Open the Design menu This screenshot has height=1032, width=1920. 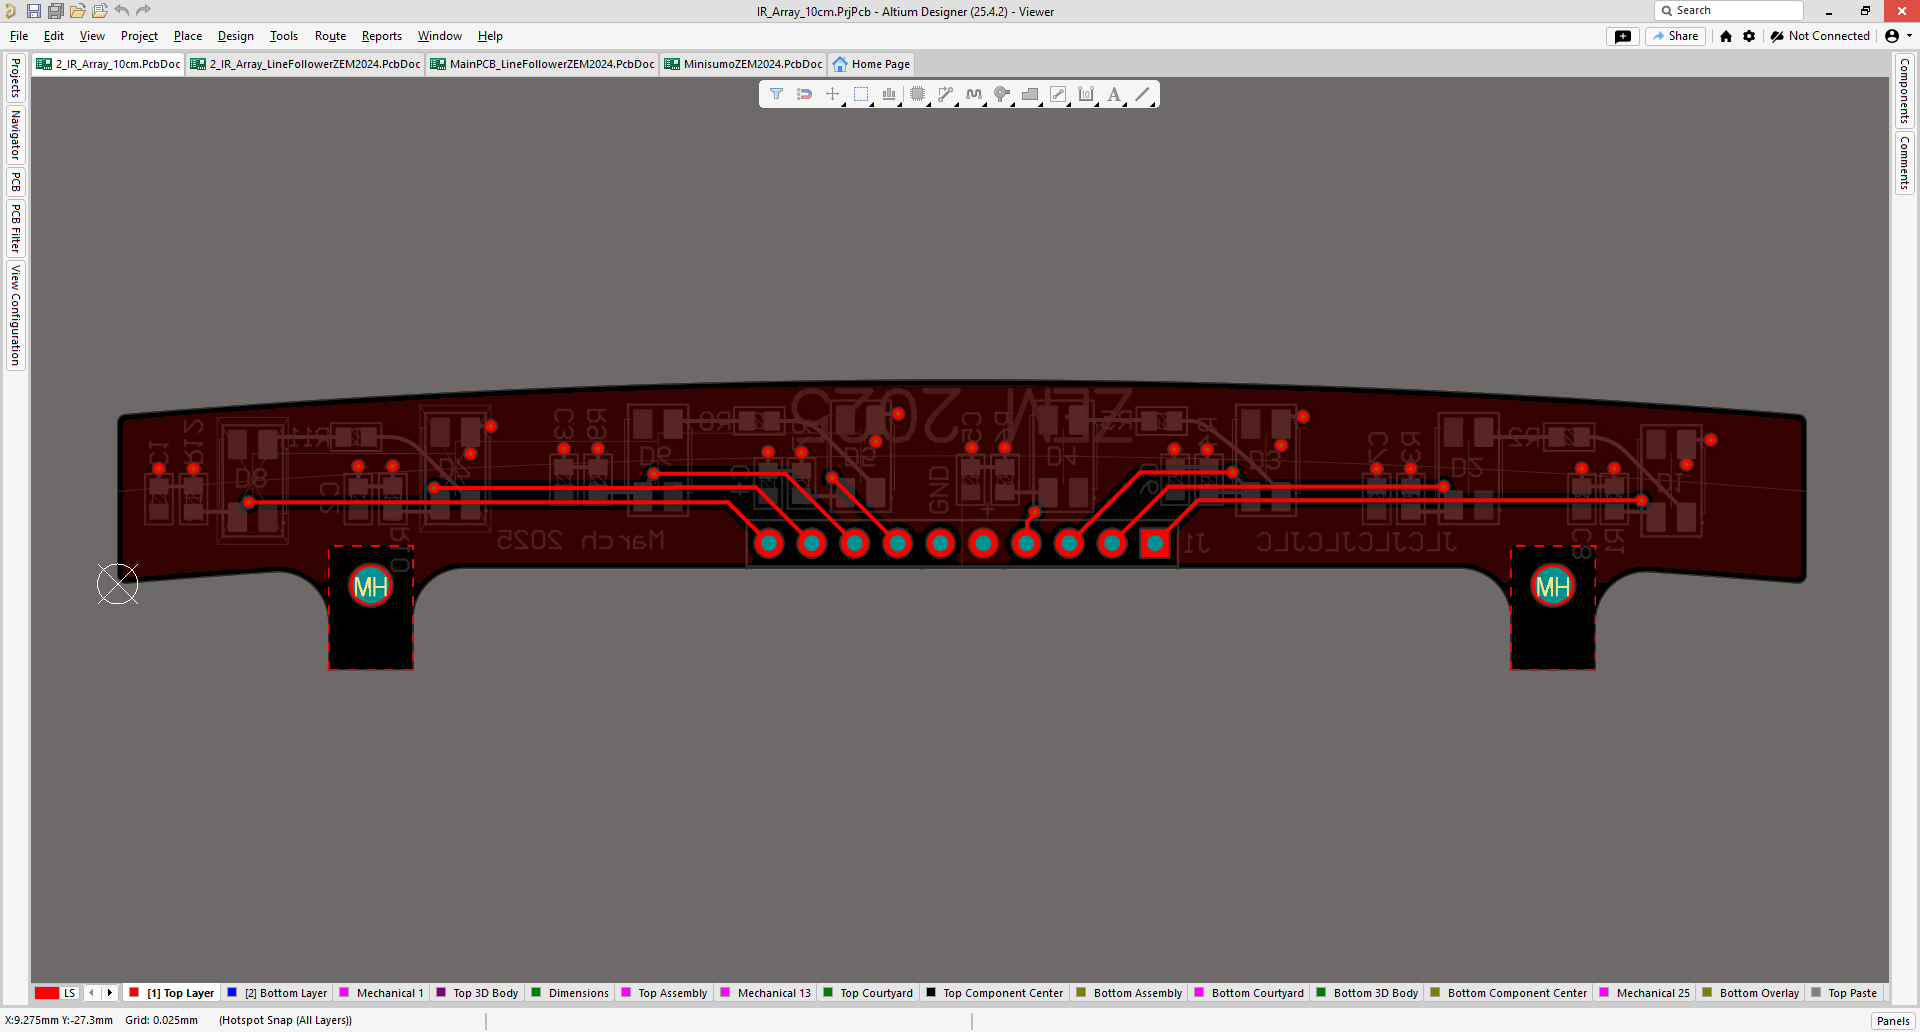[x=236, y=36]
